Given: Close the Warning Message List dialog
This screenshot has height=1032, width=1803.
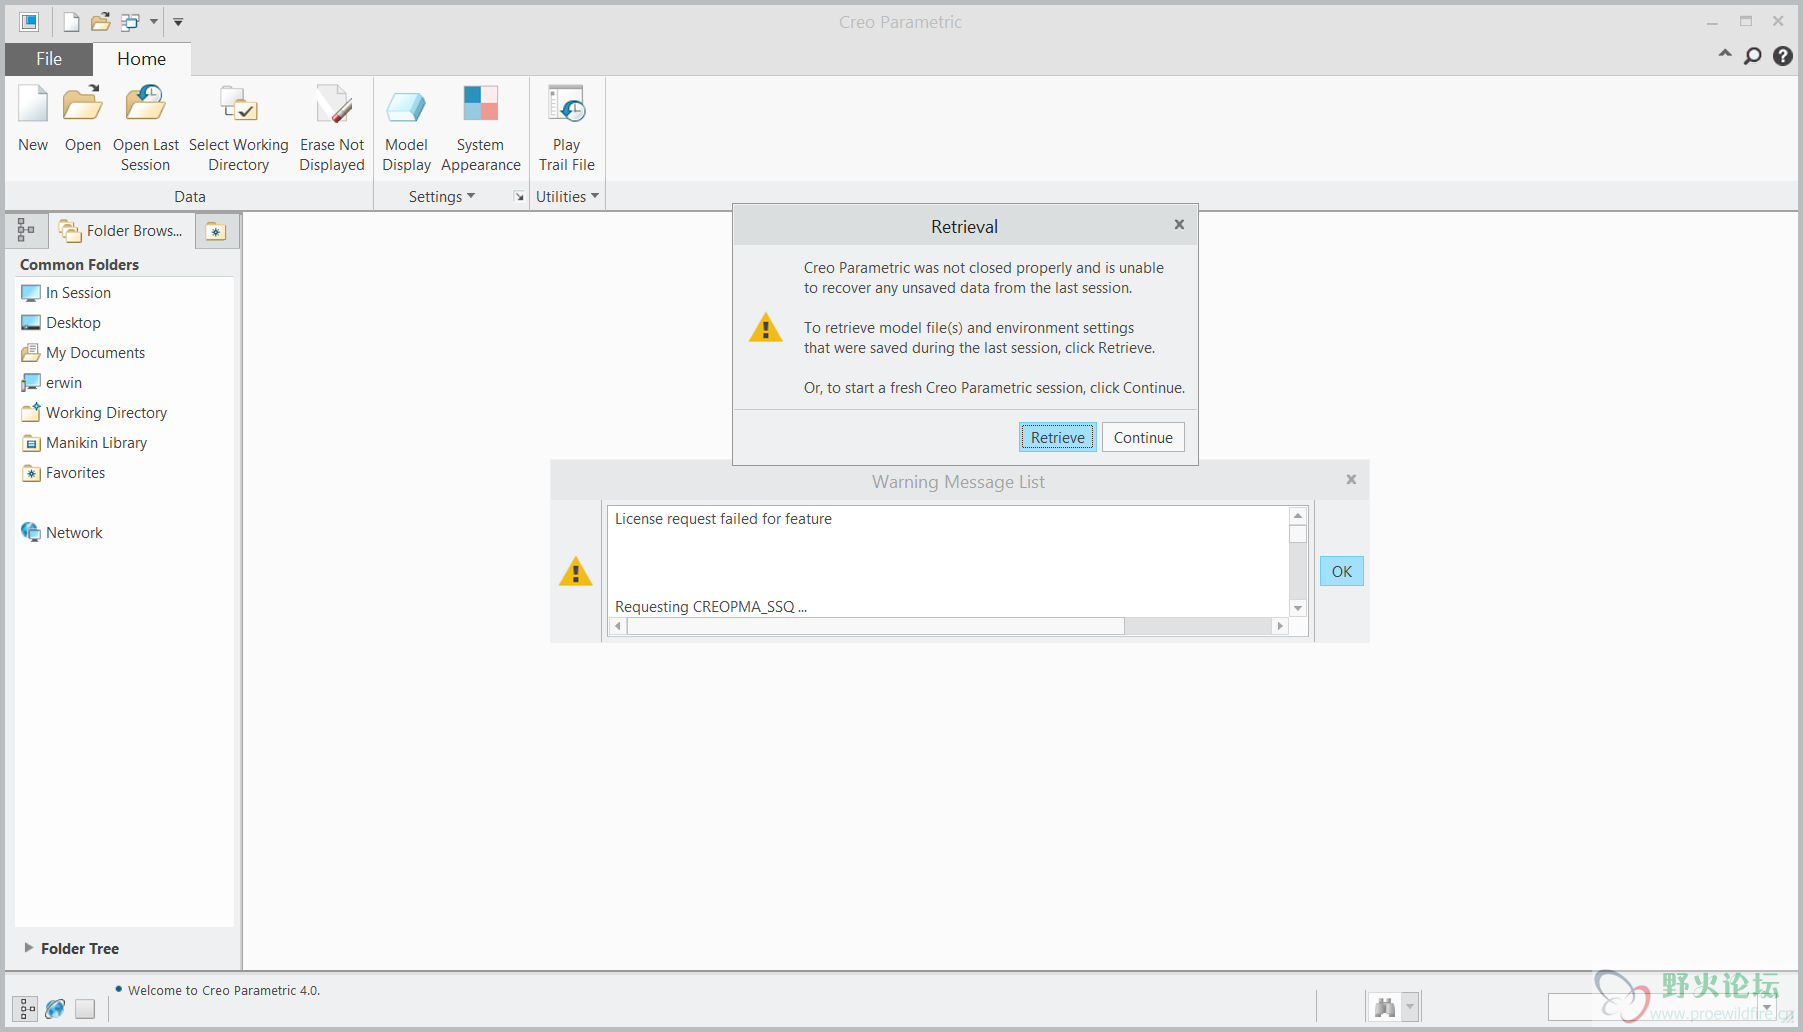Looking at the screenshot, I should coord(1351,480).
